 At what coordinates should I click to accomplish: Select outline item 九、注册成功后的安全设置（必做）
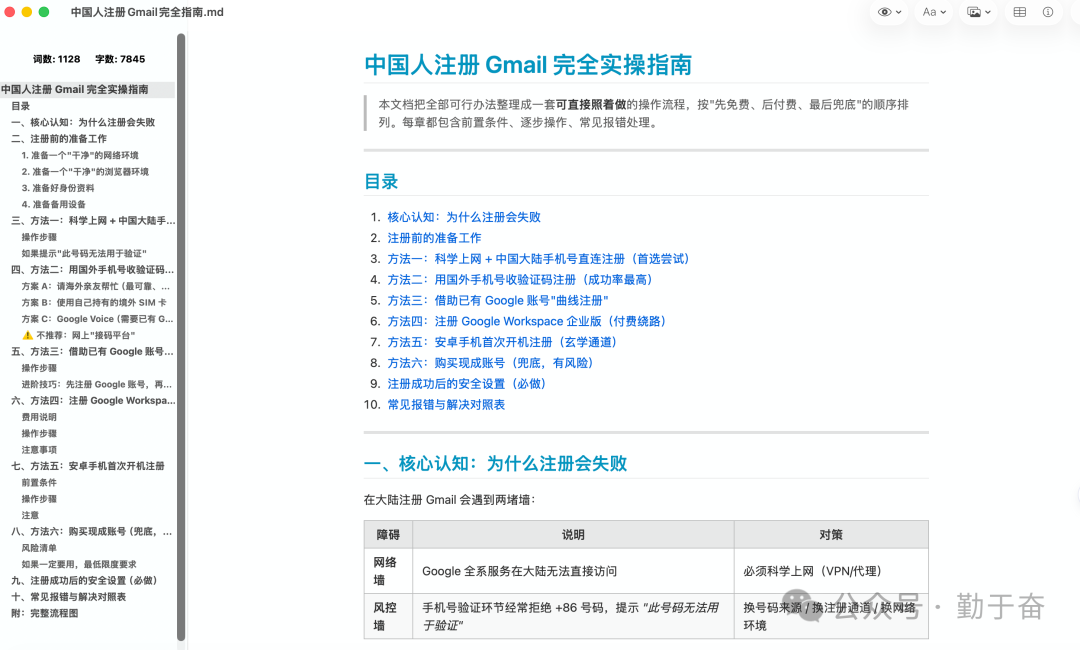84,580
